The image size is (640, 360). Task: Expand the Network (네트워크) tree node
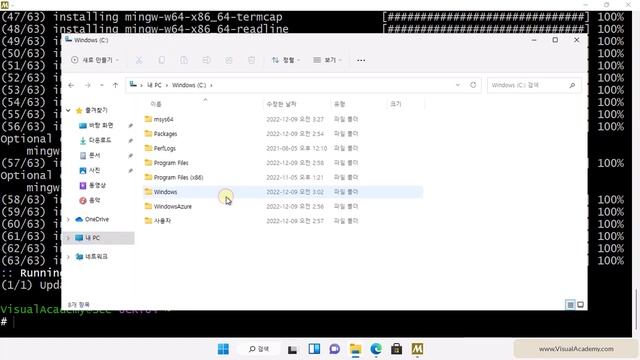tap(68, 257)
